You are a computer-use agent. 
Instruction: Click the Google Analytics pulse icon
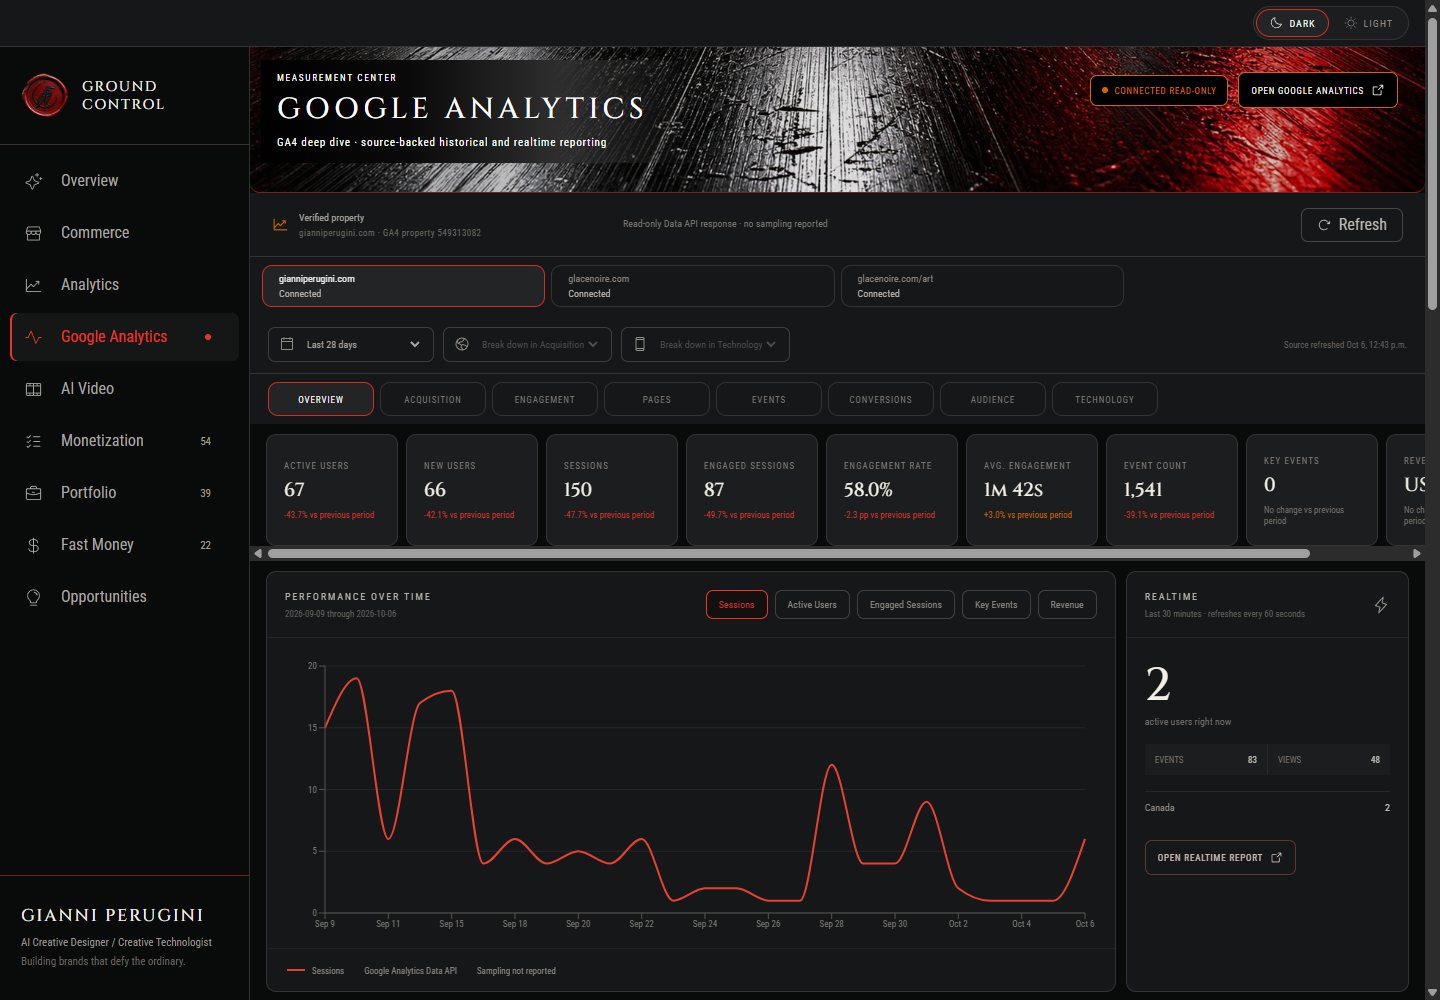(33, 337)
